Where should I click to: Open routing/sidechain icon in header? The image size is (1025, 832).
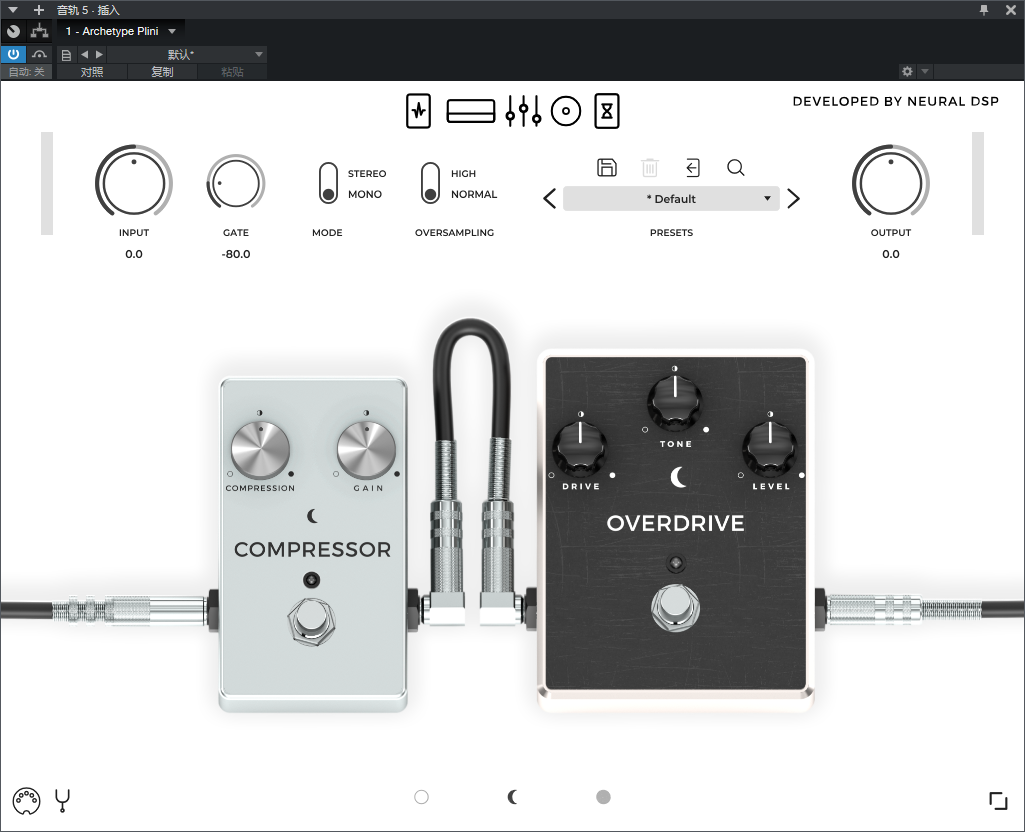click(x=40, y=31)
